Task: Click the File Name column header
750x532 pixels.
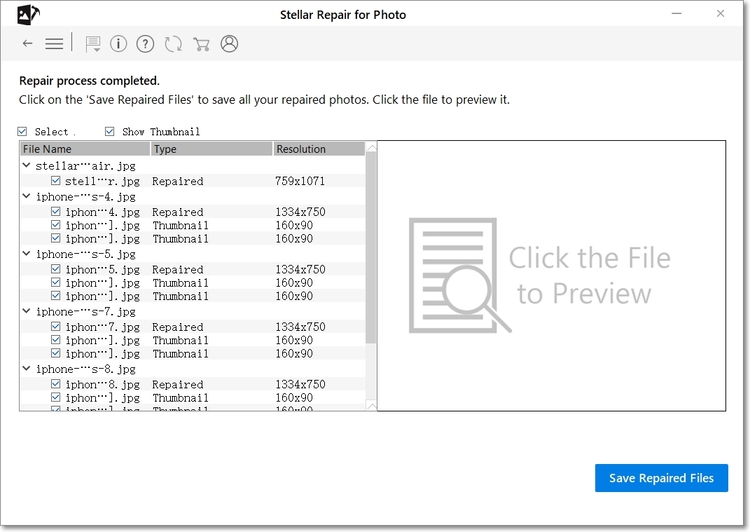Action: point(85,149)
